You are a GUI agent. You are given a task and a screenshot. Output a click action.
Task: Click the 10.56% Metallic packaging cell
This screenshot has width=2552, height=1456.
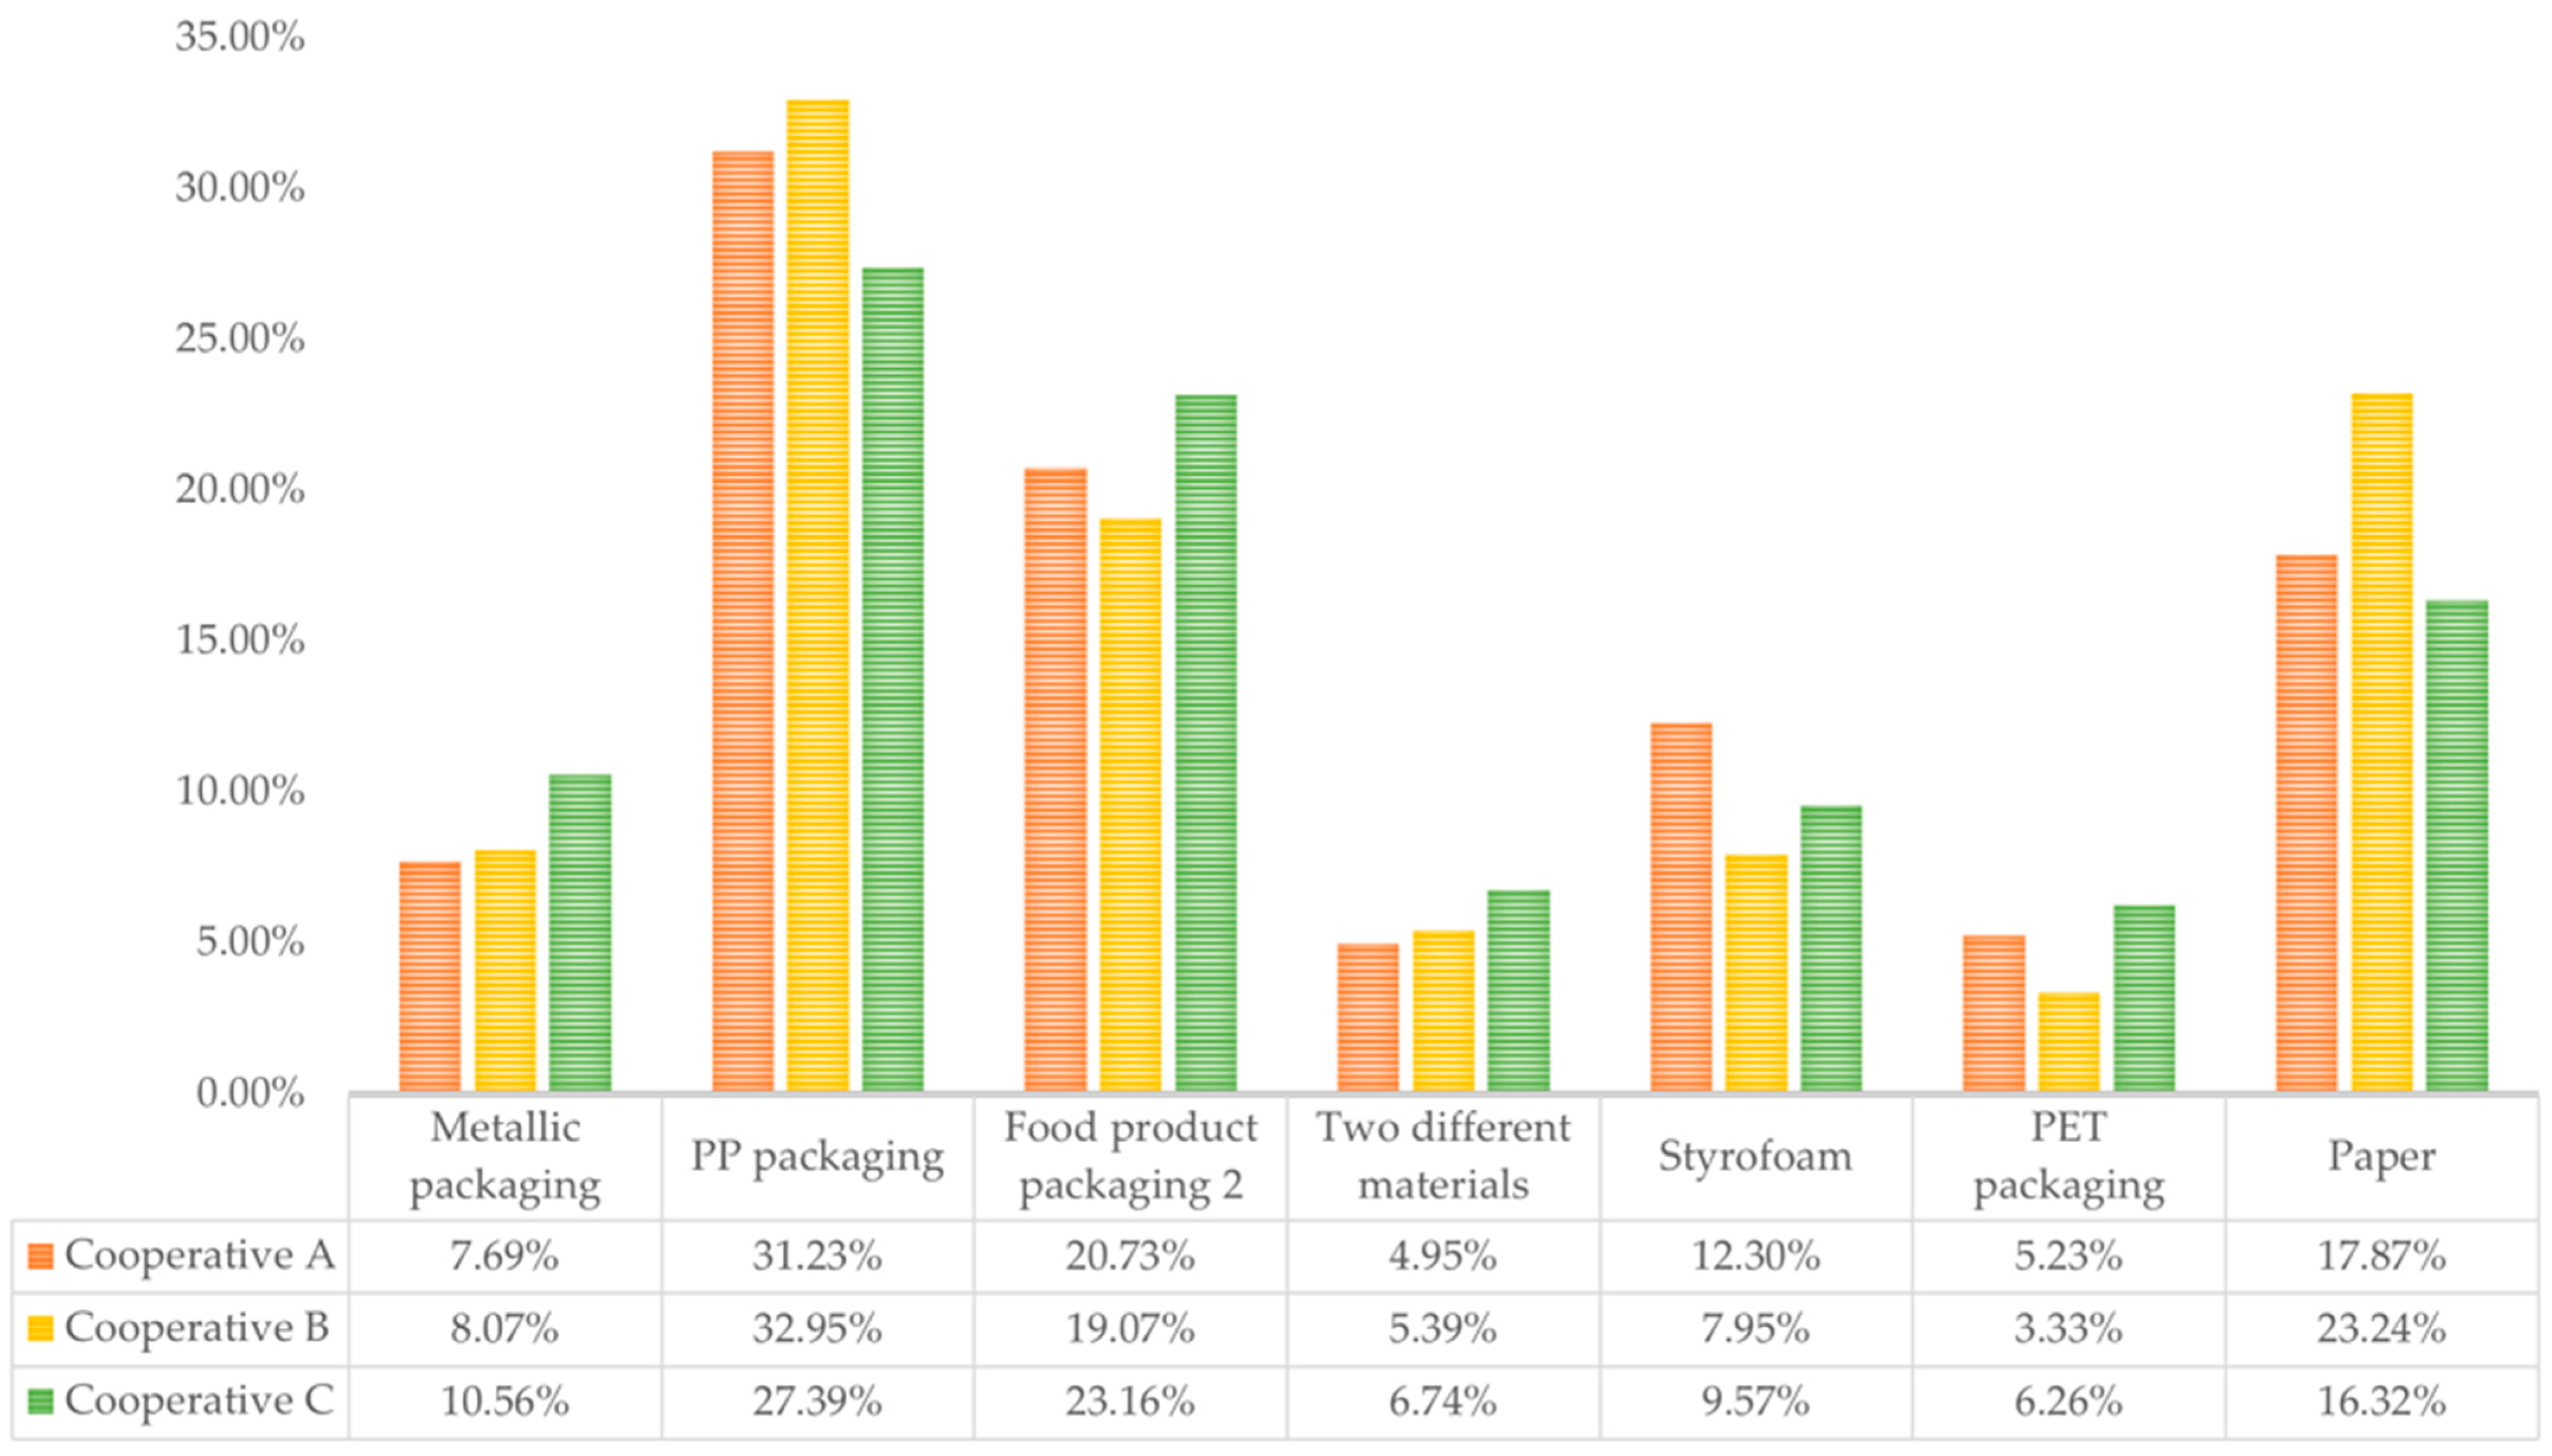pyautogui.click(x=505, y=1402)
